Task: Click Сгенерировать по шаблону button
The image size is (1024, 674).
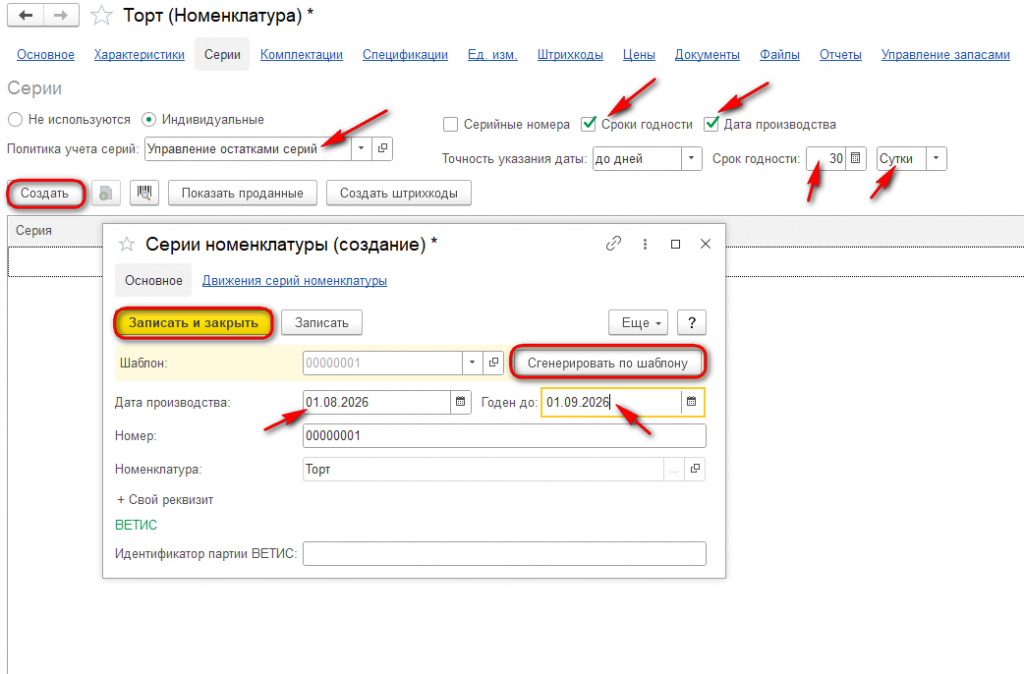Action: point(607,362)
